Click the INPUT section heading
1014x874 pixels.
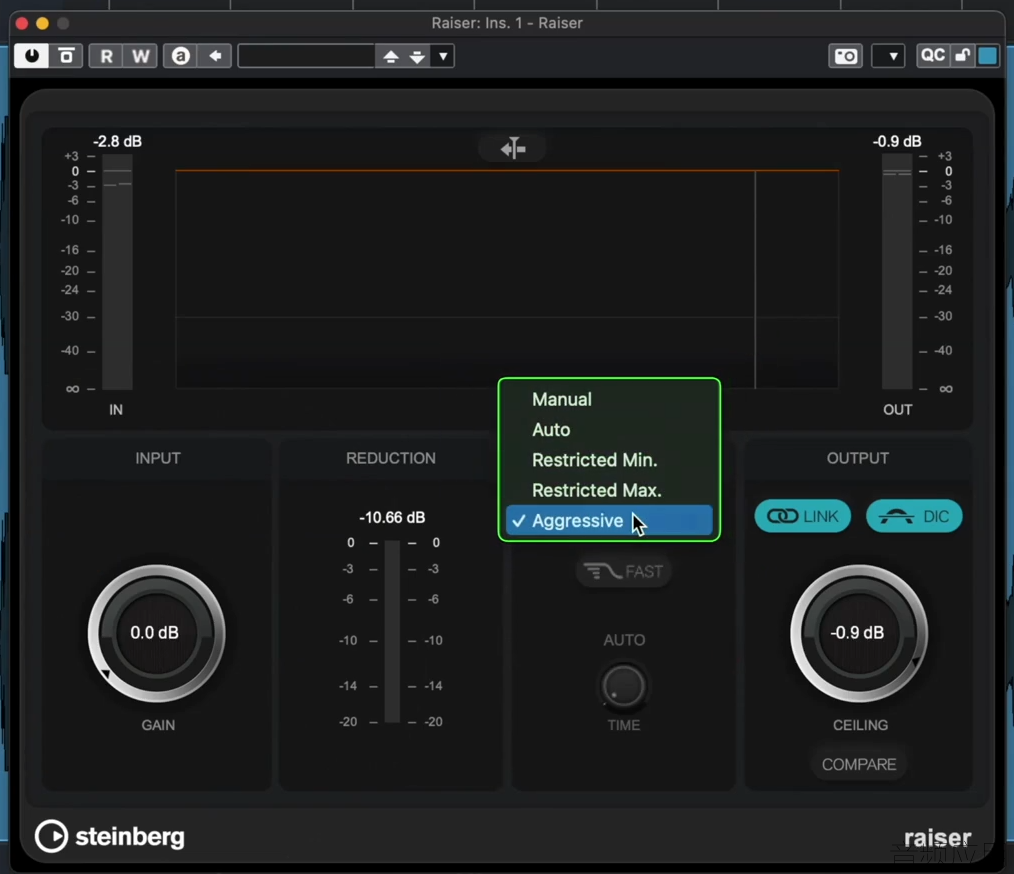158,458
